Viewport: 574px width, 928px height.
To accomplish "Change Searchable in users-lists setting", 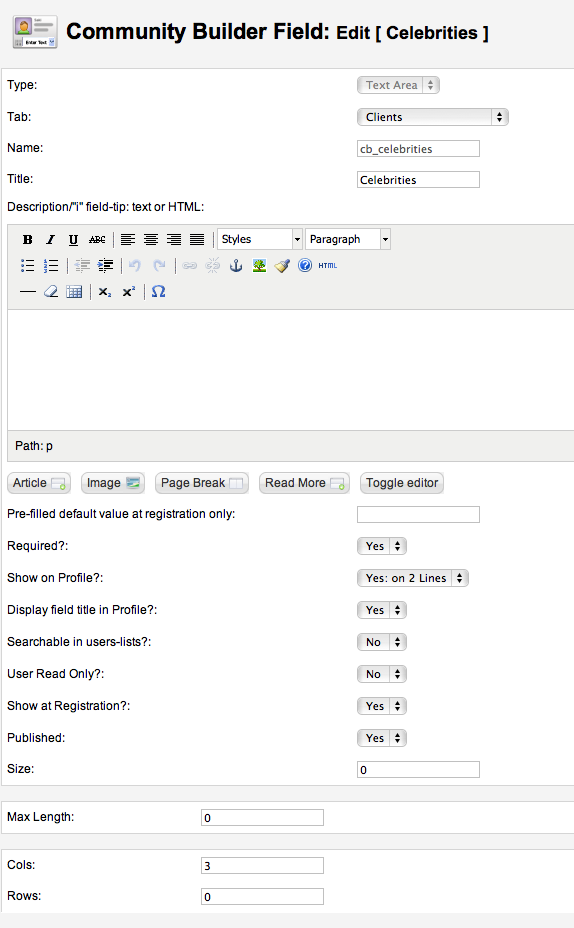I will (382, 642).
